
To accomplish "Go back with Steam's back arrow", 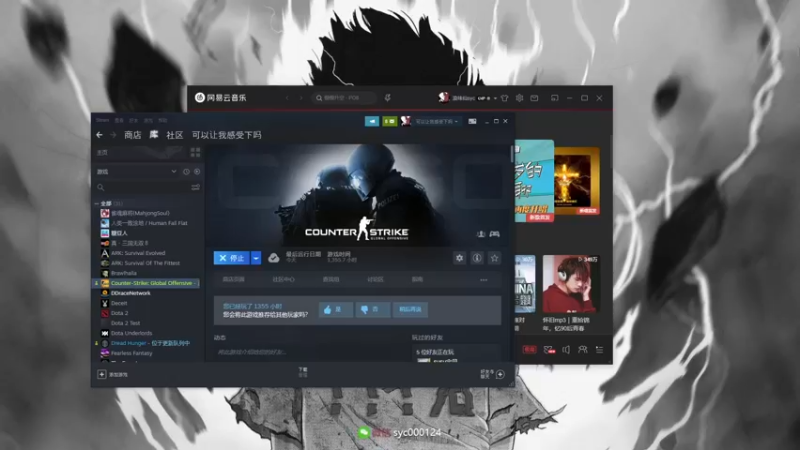I will (x=99, y=135).
